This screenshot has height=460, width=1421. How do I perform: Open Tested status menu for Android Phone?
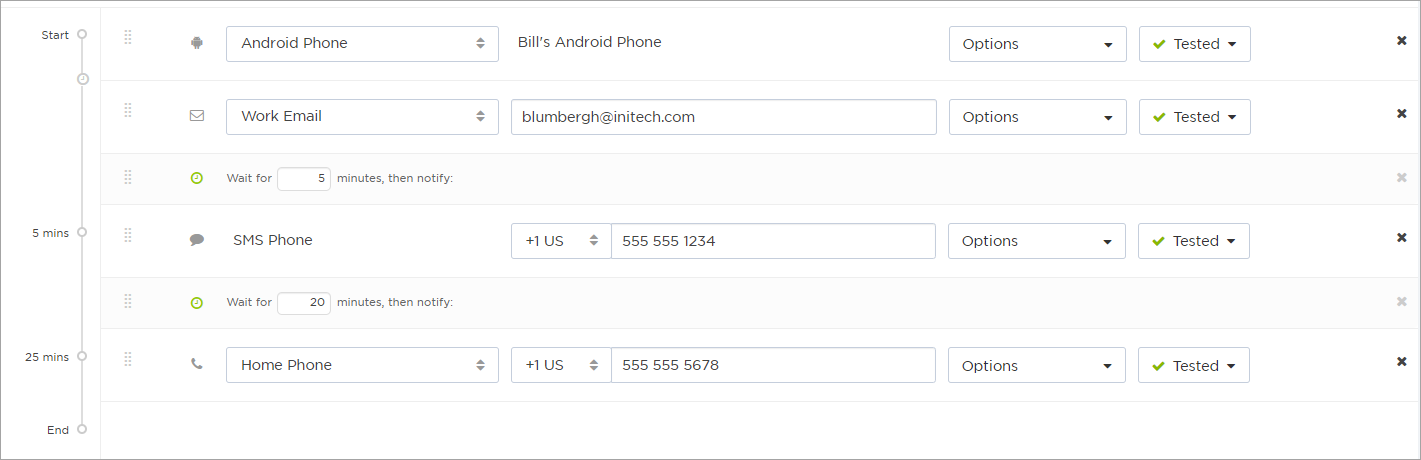click(x=1195, y=44)
